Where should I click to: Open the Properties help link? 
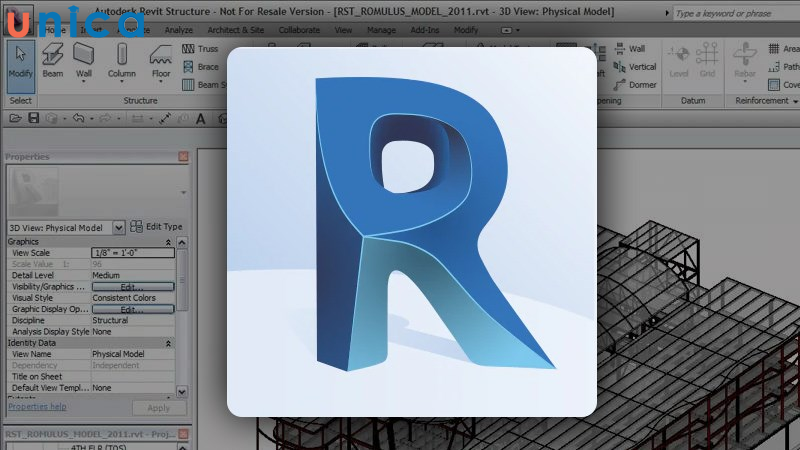click(37, 407)
